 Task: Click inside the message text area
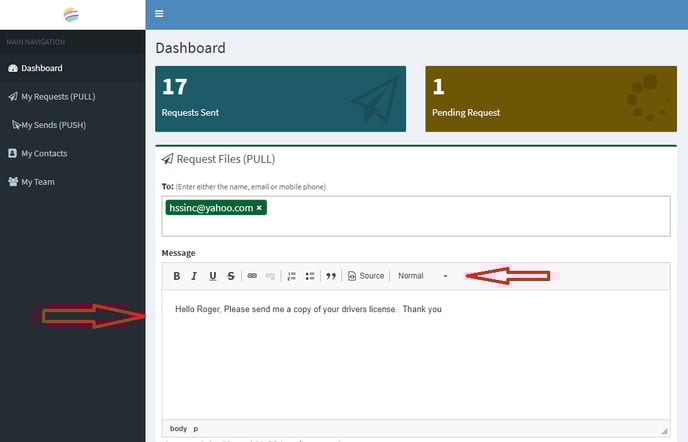(x=415, y=355)
